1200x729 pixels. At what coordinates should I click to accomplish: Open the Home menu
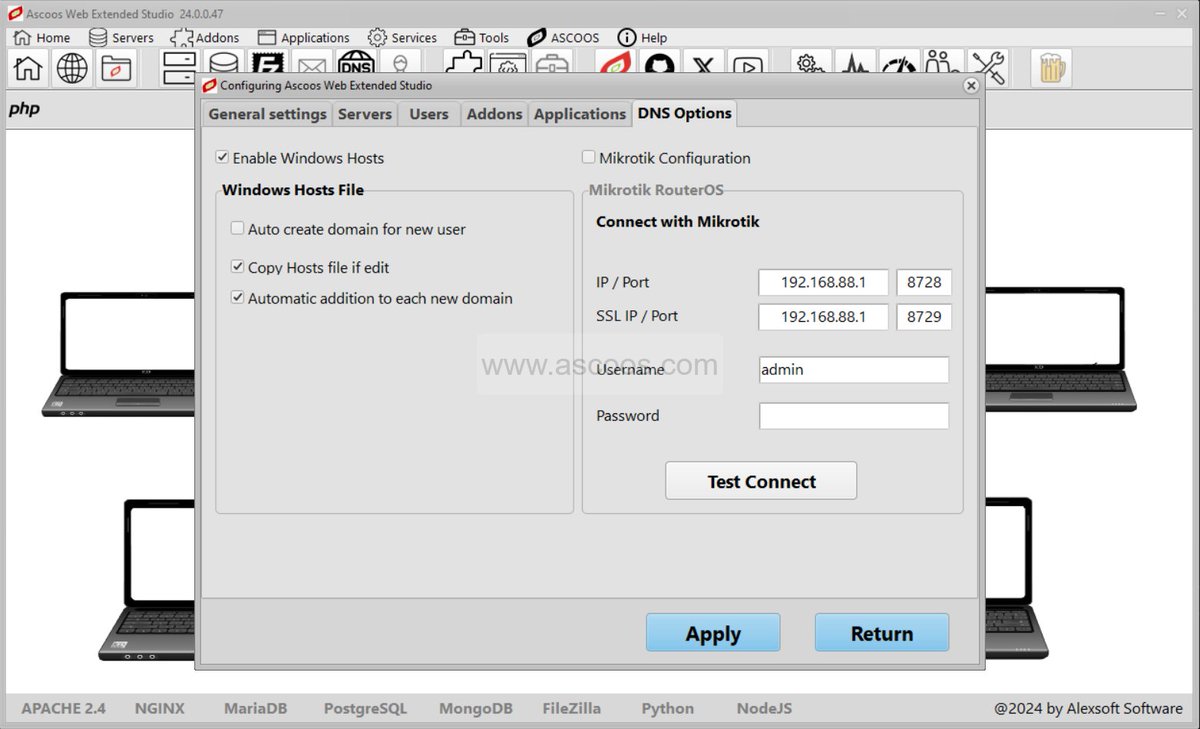pyautogui.click(x=41, y=37)
